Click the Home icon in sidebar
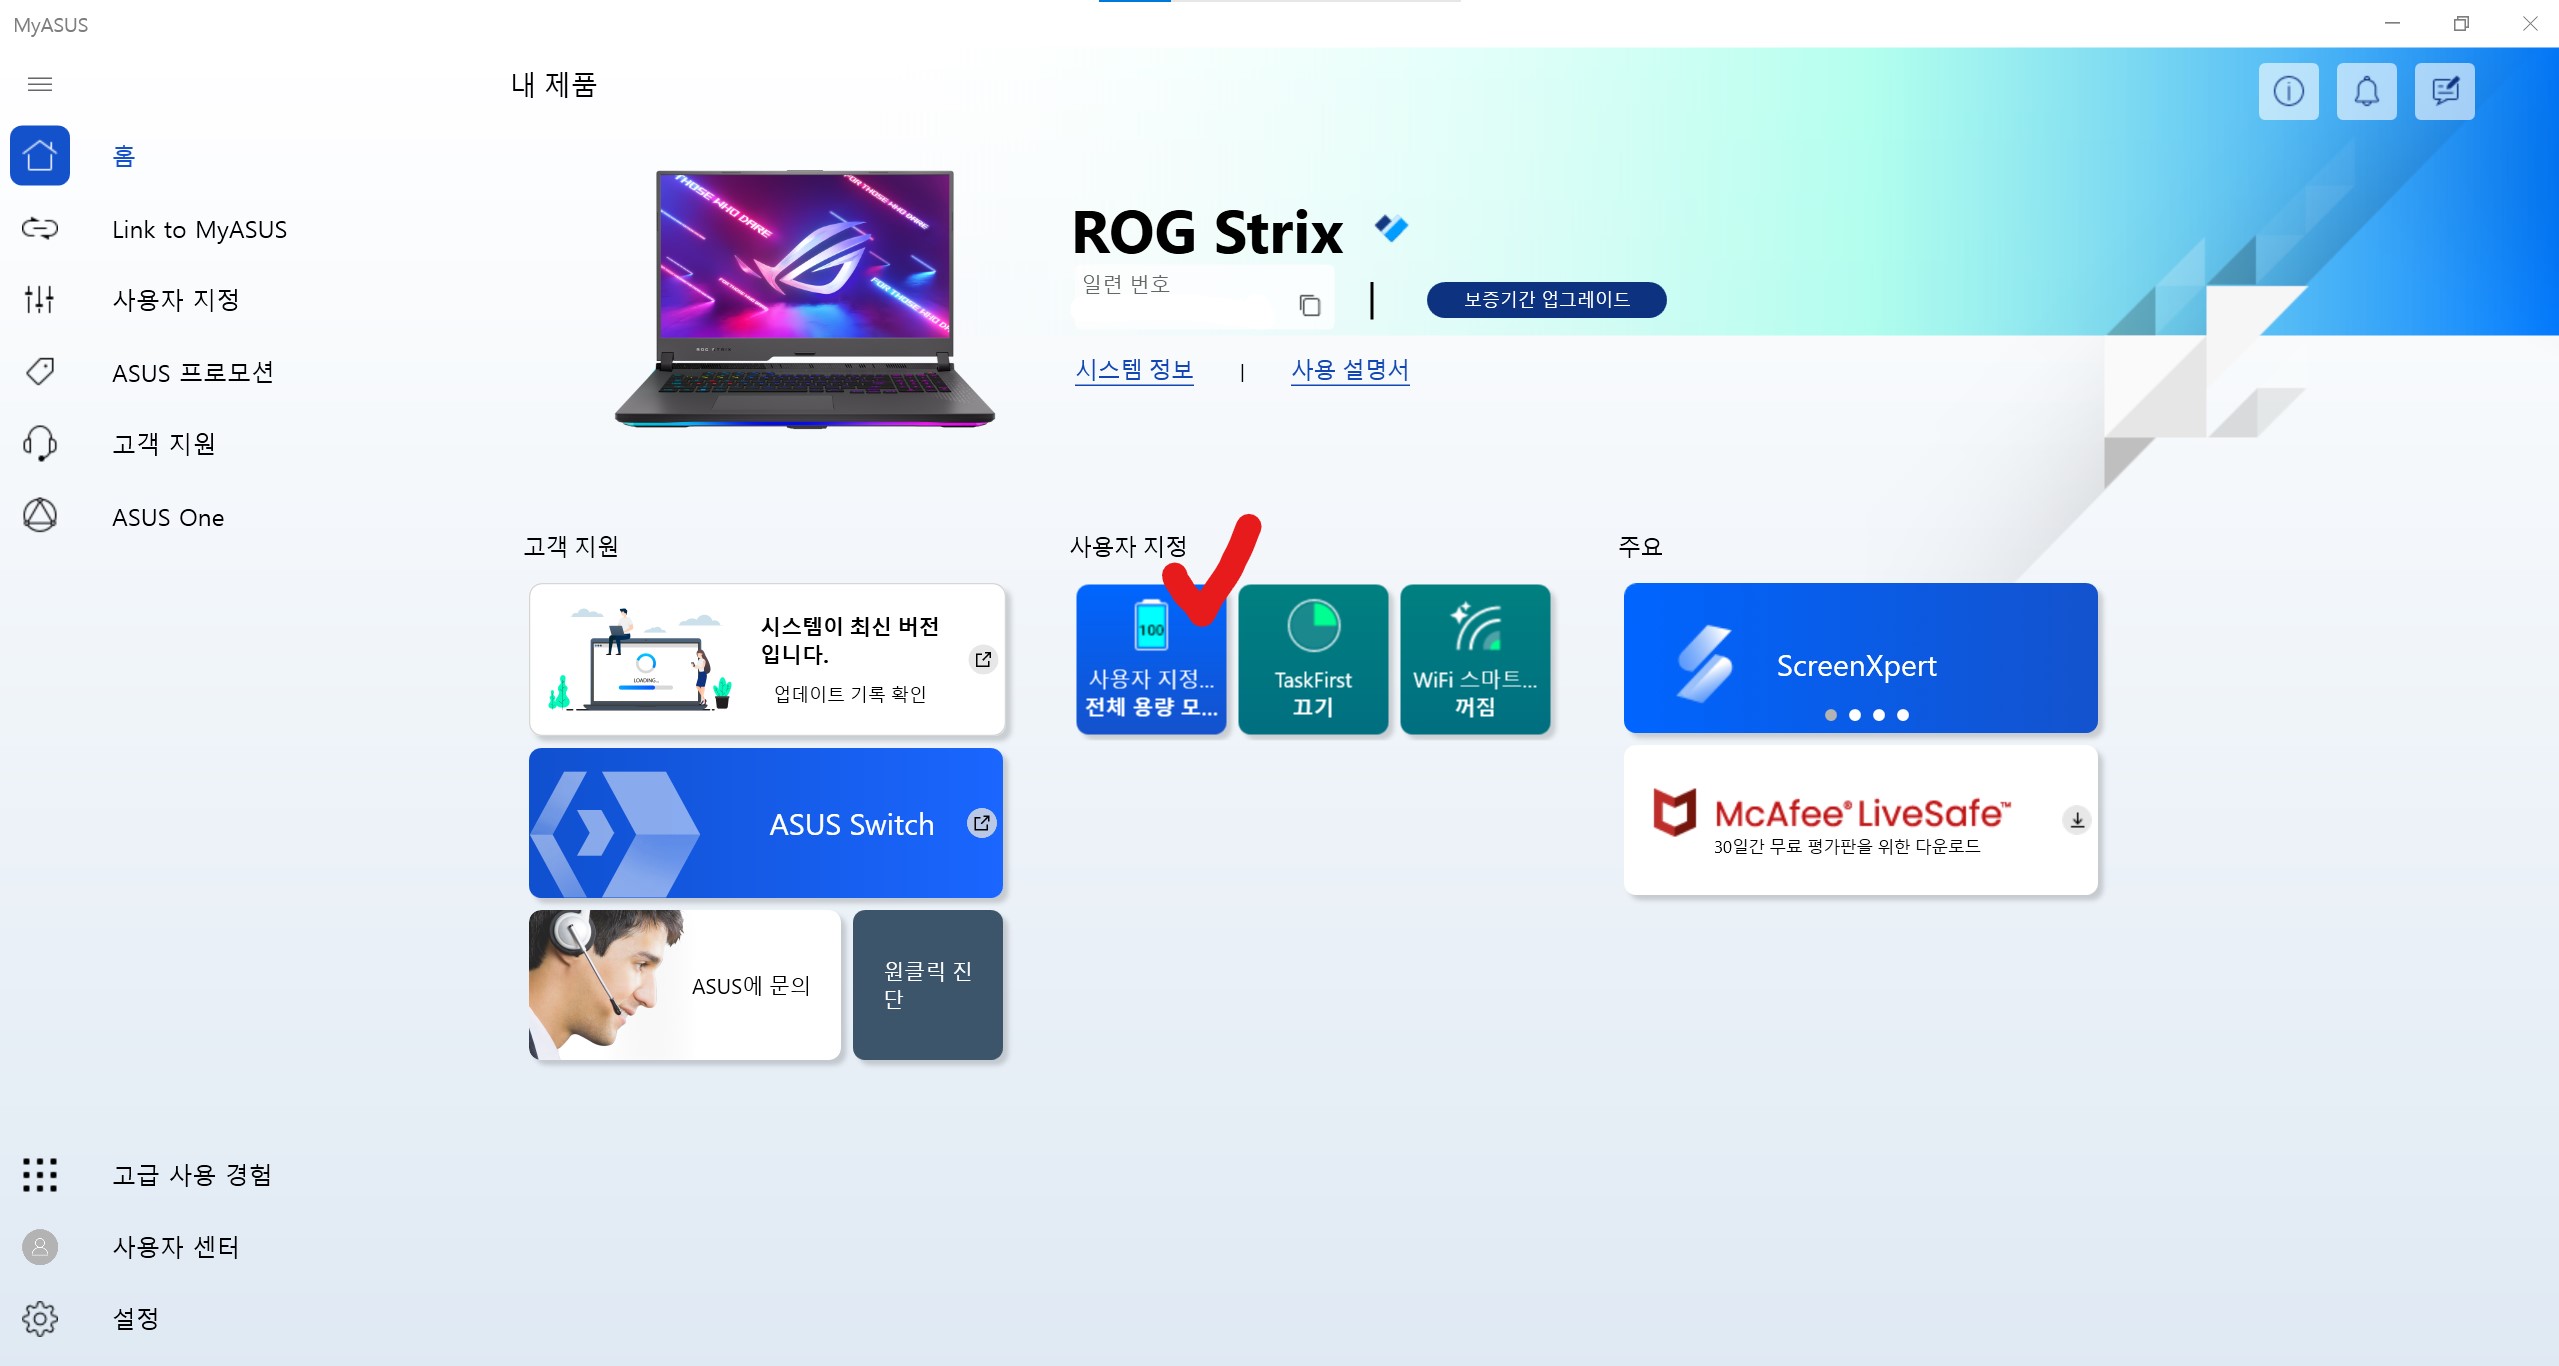Image resolution: width=2559 pixels, height=1366 pixels. coord(40,155)
